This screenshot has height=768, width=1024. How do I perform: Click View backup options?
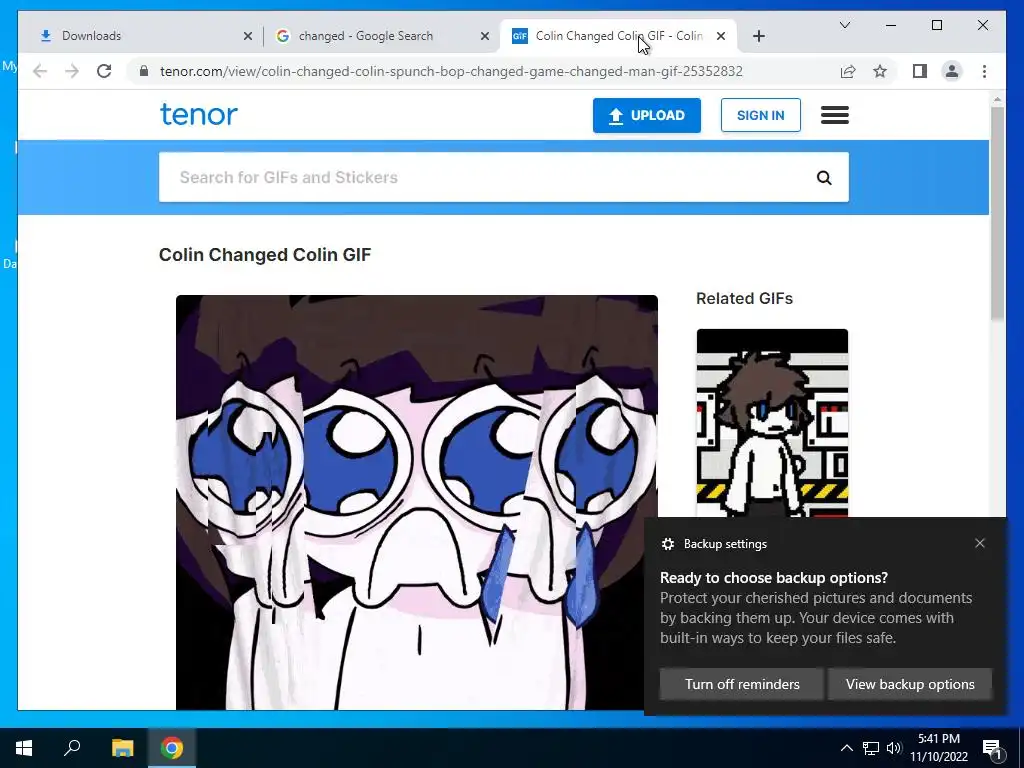(910, 684)
